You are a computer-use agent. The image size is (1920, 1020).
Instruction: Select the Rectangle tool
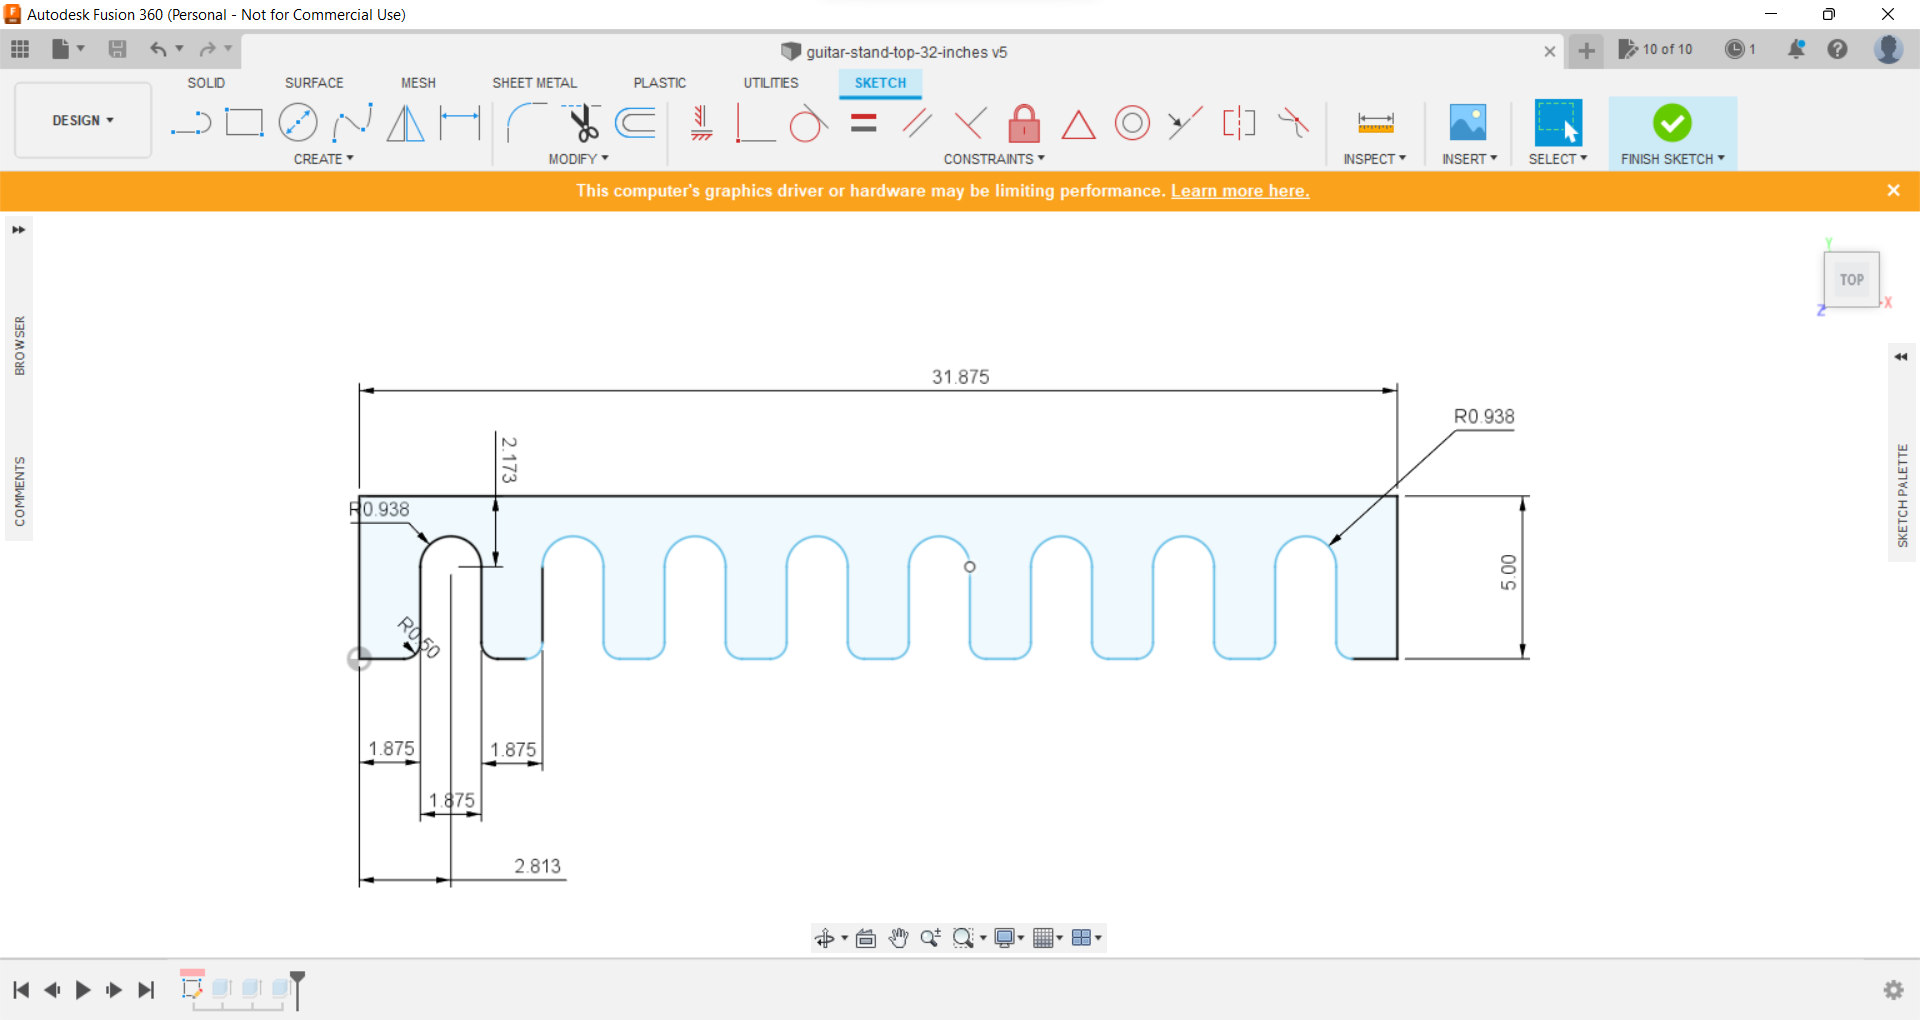click(244, 122)
